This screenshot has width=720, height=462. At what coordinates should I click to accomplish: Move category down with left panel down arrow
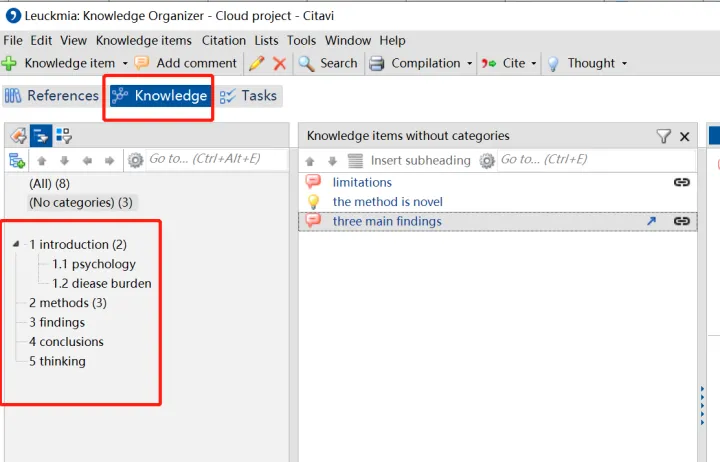click(x=64, y=161)
